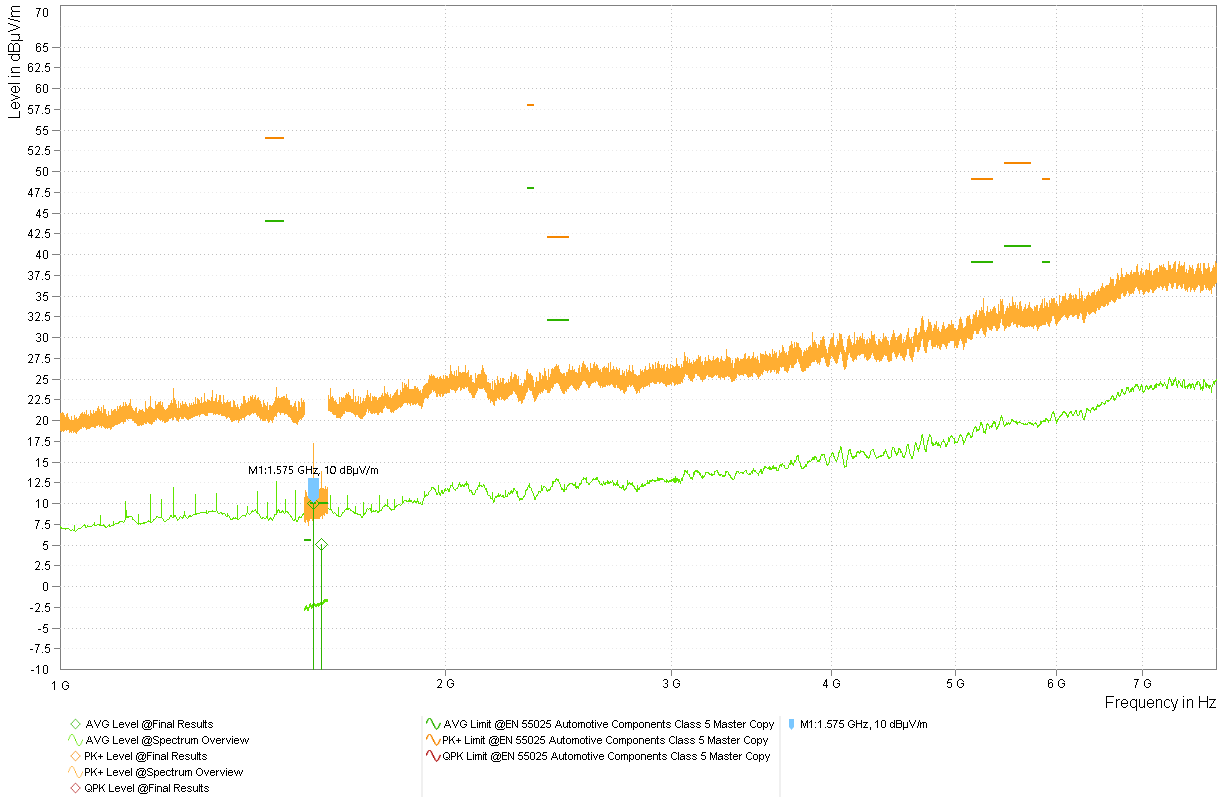
Task: Click the PK+ Level Spectrum Overview legend wave icon
Action: click(74, 772)
